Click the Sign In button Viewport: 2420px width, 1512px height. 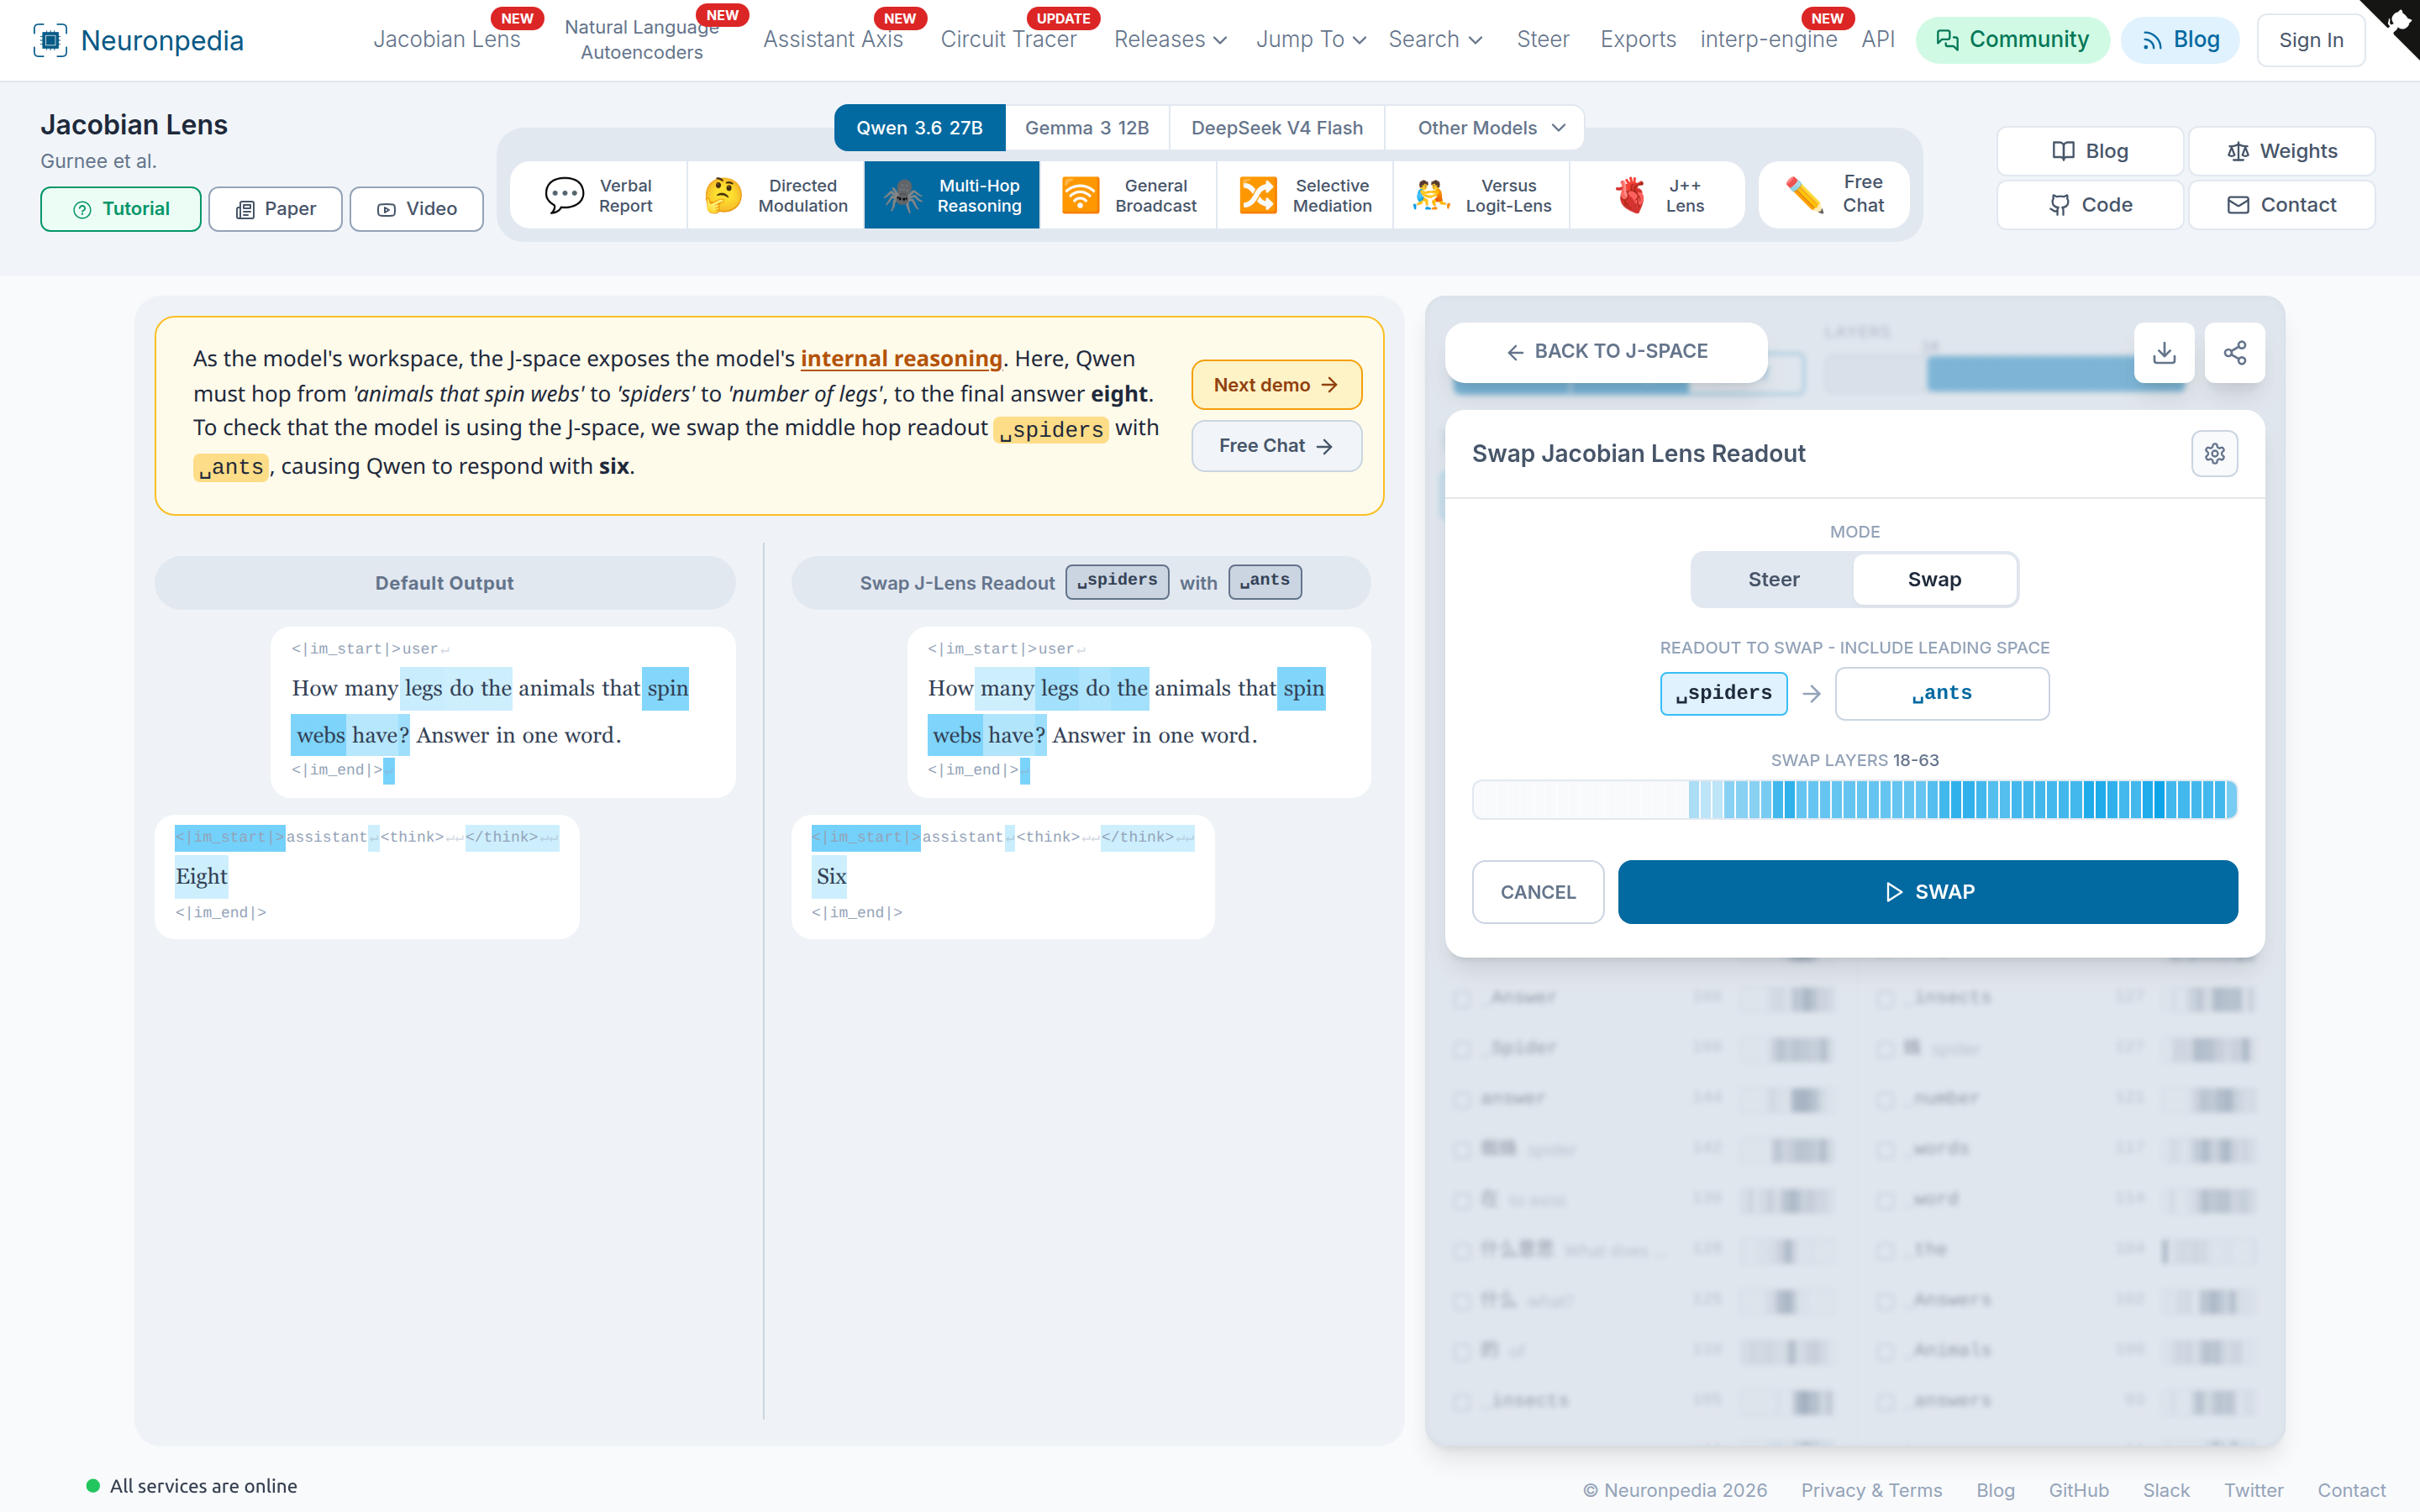2310,40
